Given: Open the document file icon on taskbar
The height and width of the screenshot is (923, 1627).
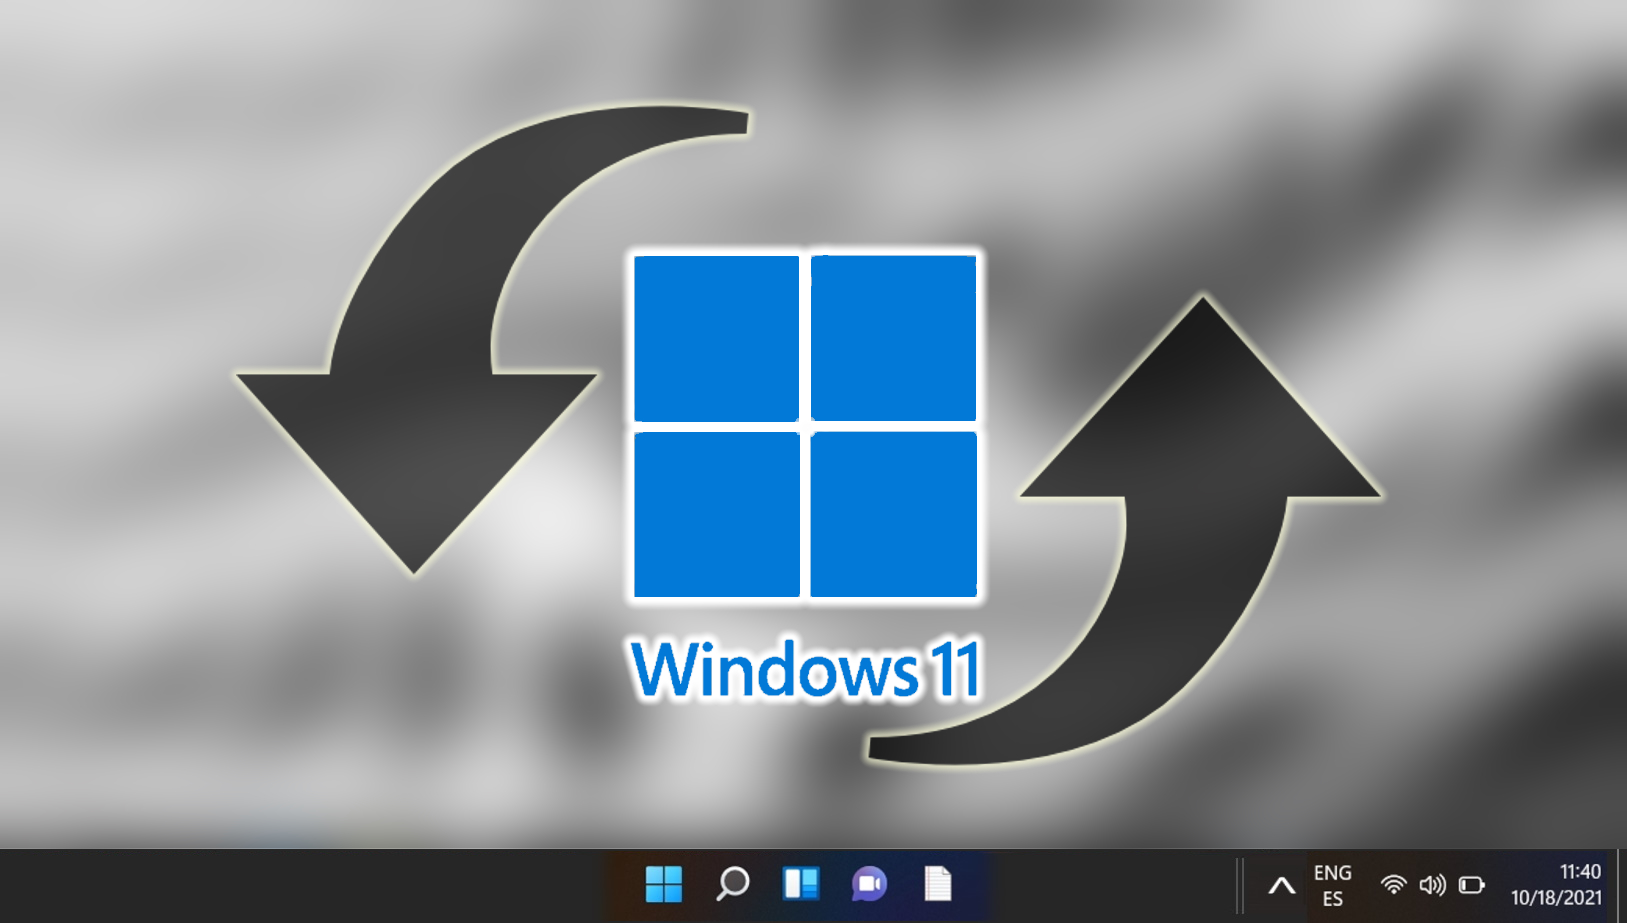Looking at the screenshot, I should [x=938, y=884].
